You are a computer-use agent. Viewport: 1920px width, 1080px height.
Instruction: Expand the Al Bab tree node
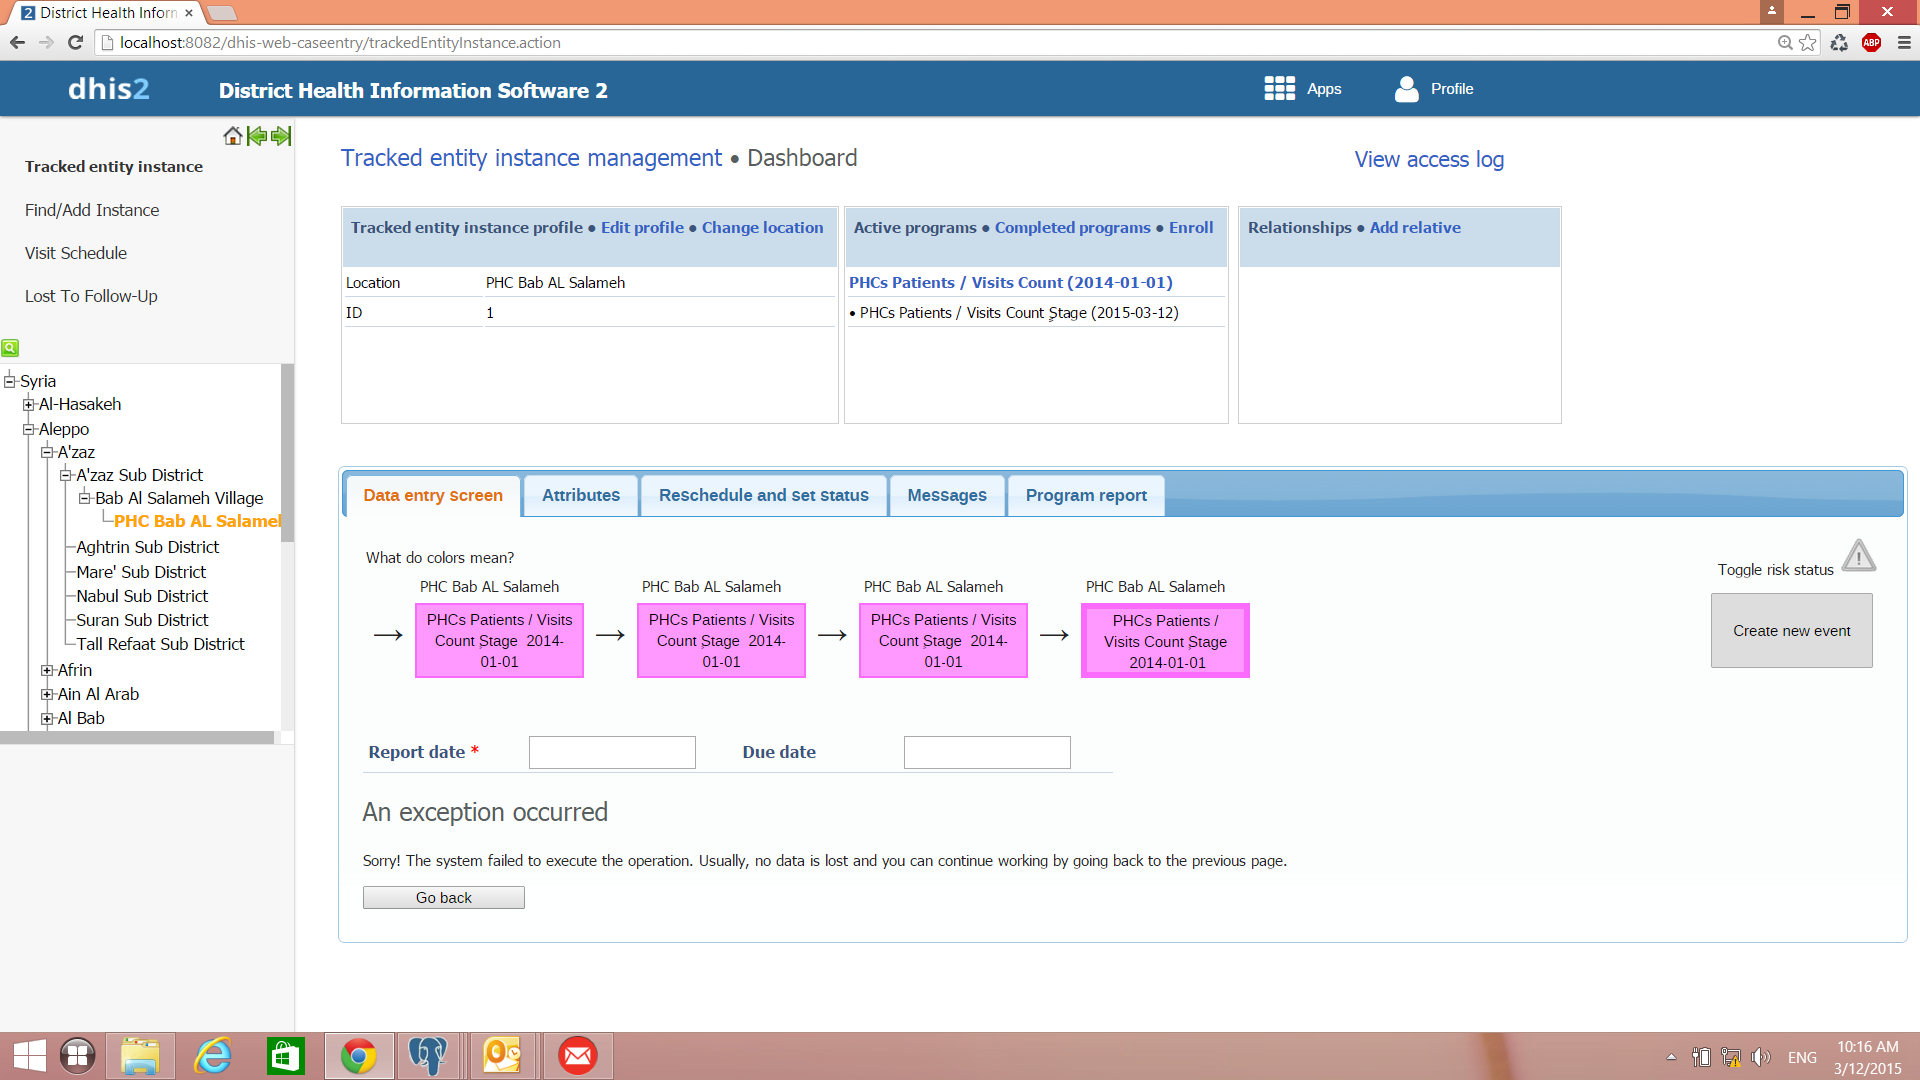(47, 718)
